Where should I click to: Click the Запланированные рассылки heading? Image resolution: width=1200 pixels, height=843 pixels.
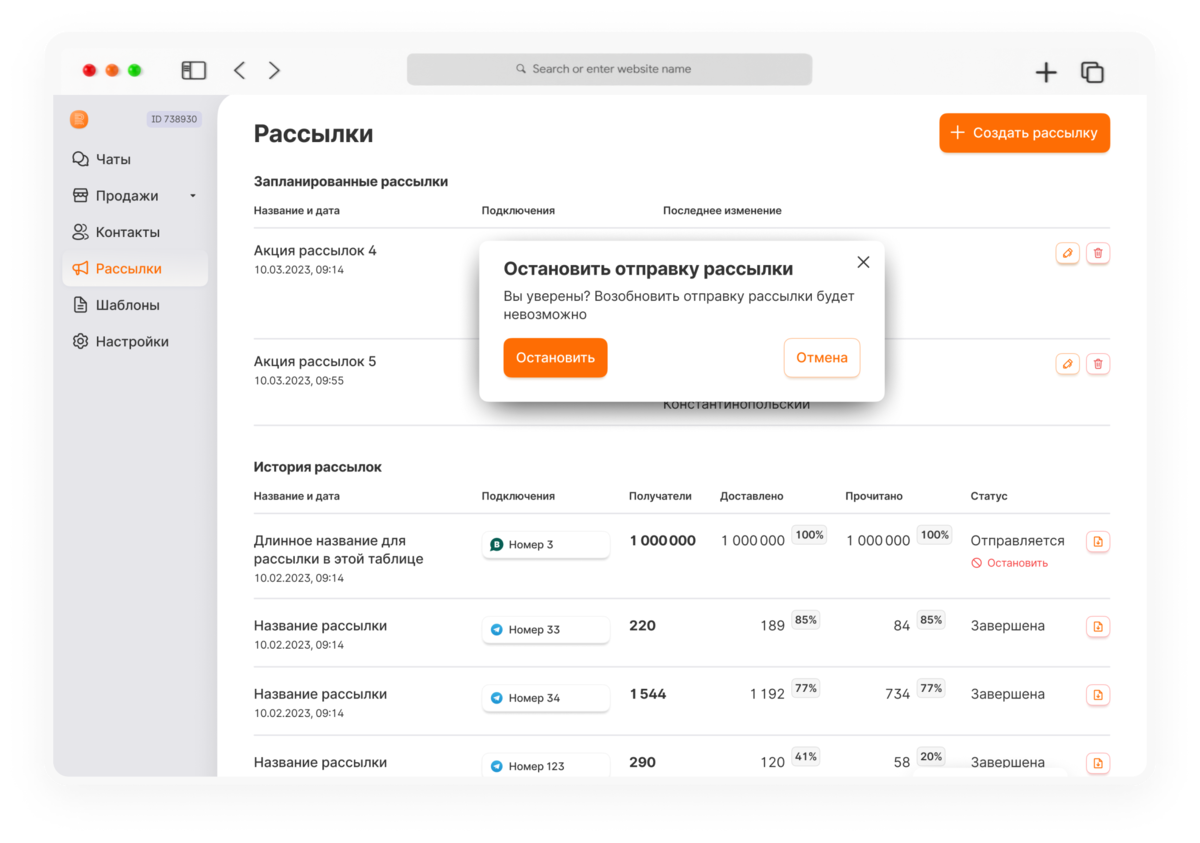point(351,182)
